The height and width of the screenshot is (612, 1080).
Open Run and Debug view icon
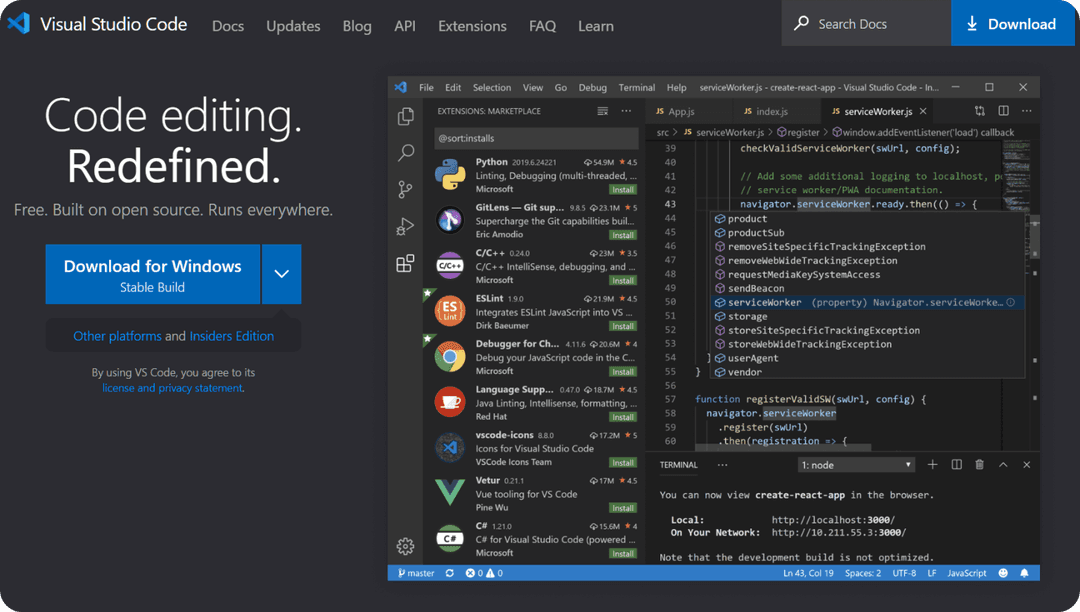coord(405,227)
